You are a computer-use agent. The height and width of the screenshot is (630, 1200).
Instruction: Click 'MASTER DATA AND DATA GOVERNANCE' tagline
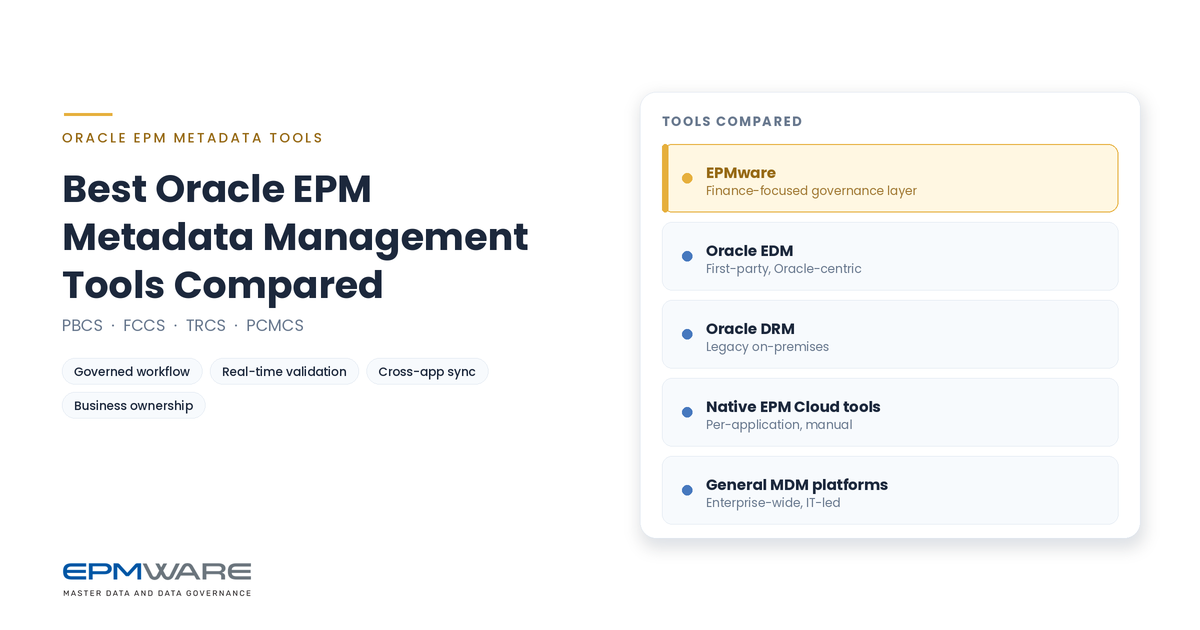point(157,593)
